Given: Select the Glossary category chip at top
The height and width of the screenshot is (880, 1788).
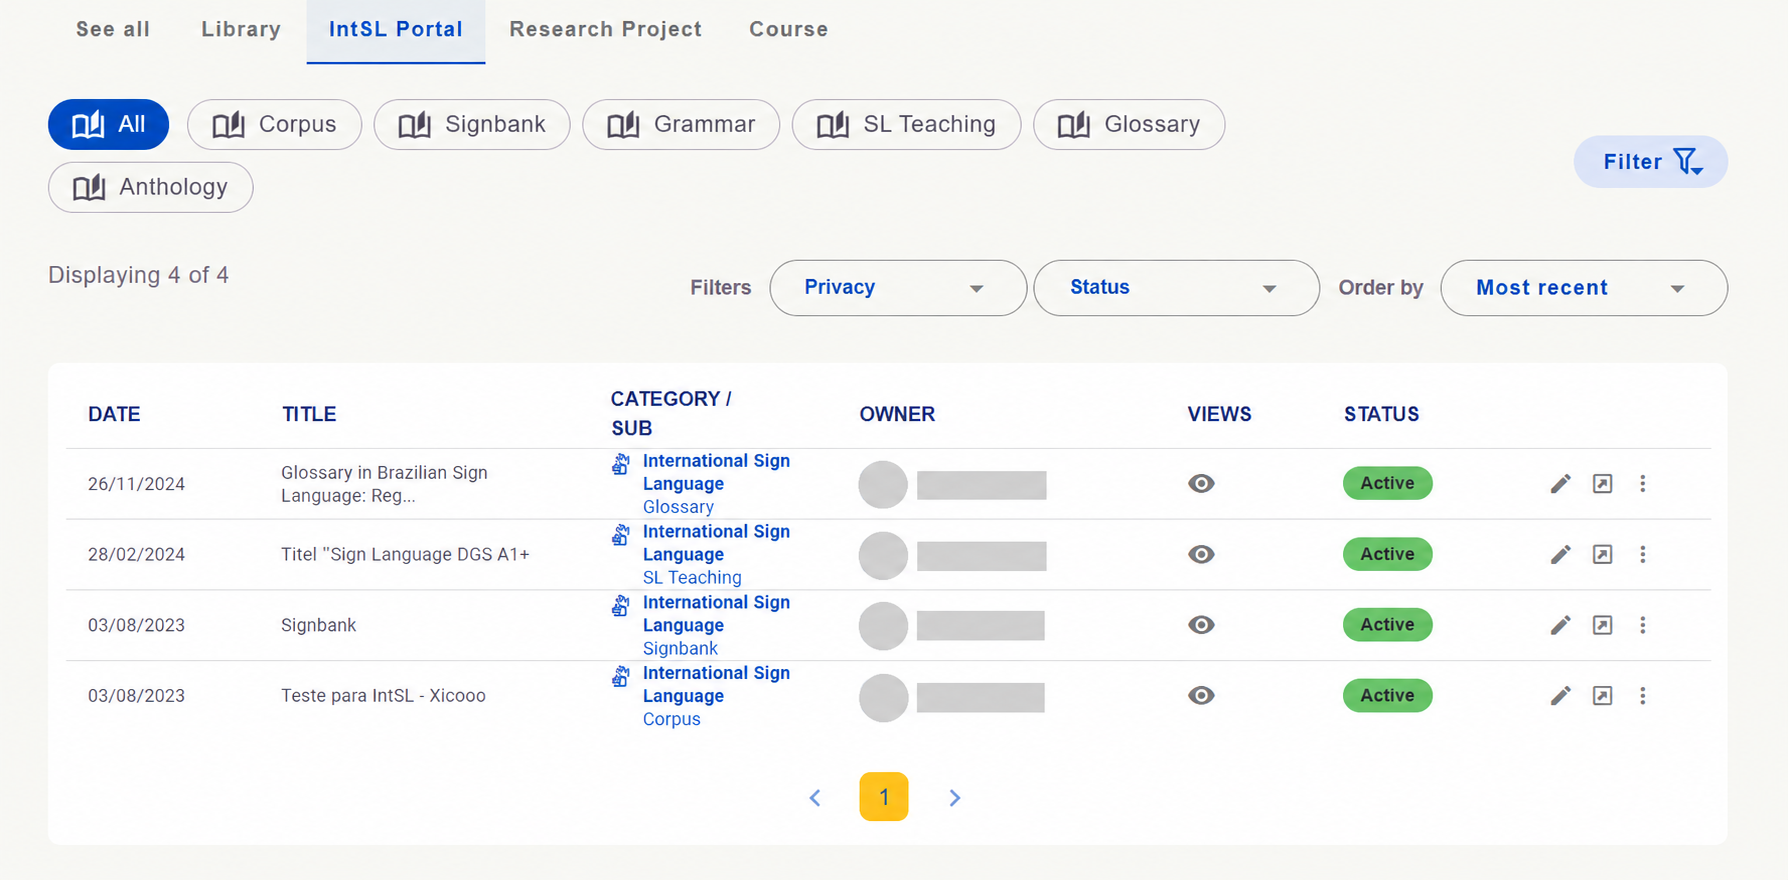Looking at the screenshot, I should pos(1129,124).
